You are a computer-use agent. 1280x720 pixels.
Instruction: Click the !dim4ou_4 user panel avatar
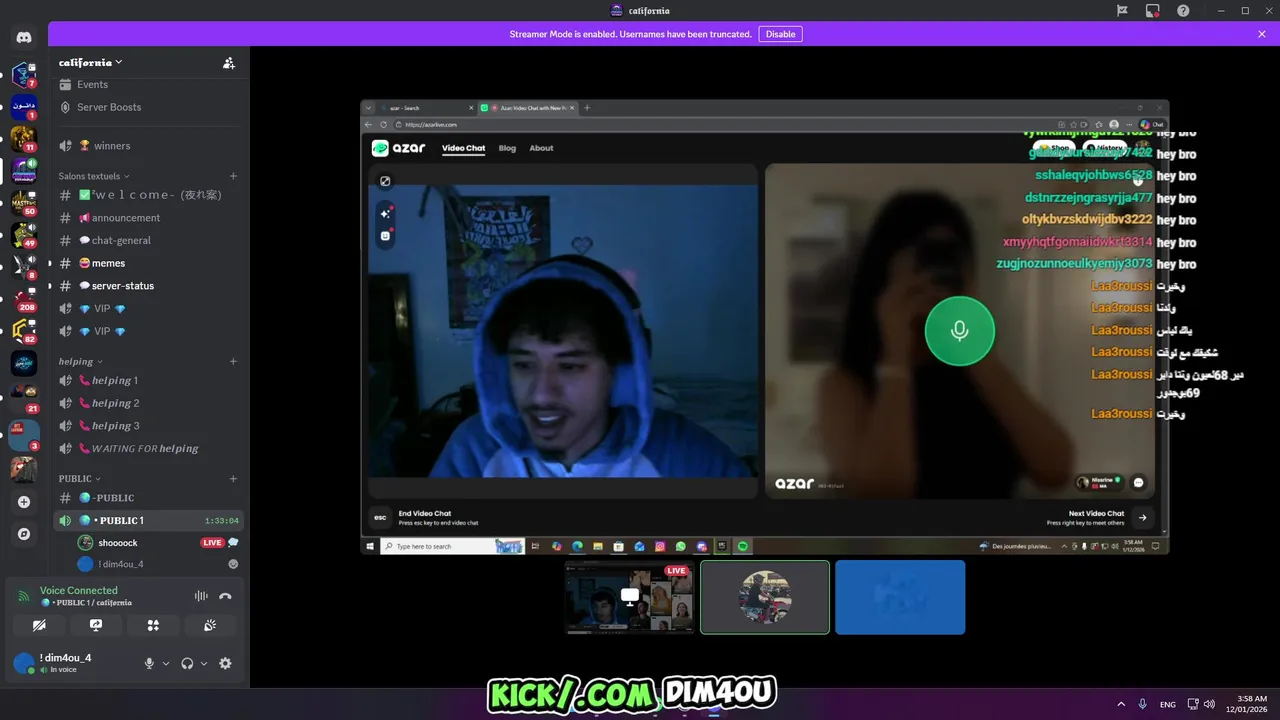click(x=24, y=663)
